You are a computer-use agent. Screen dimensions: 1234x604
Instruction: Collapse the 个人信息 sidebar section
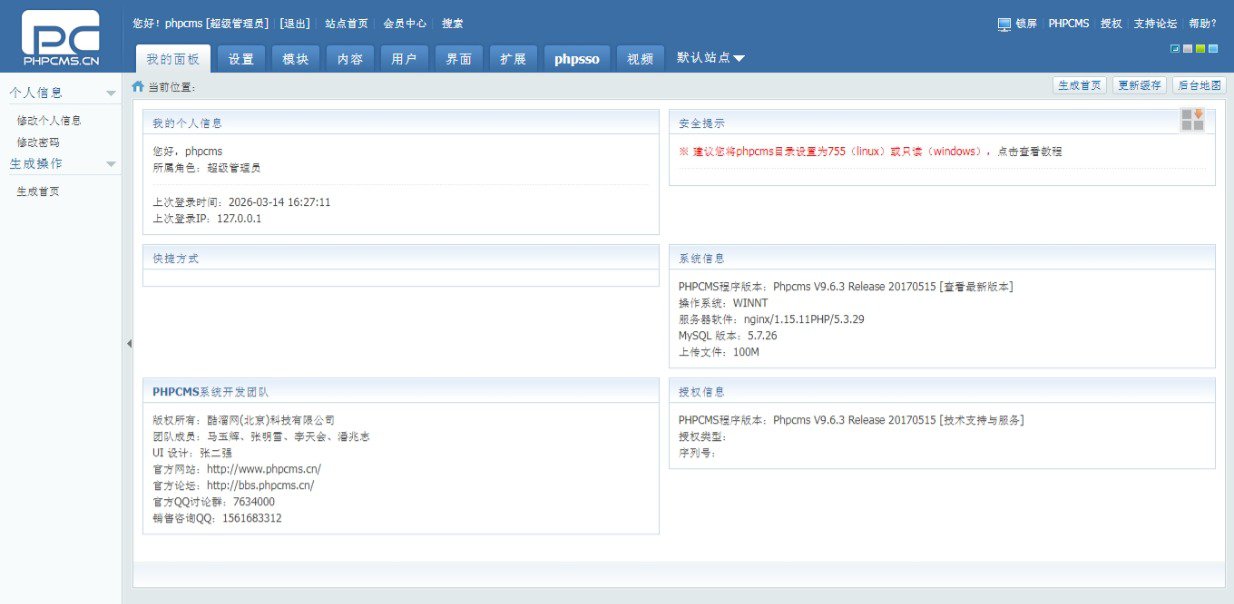click(x=111, y=93)
